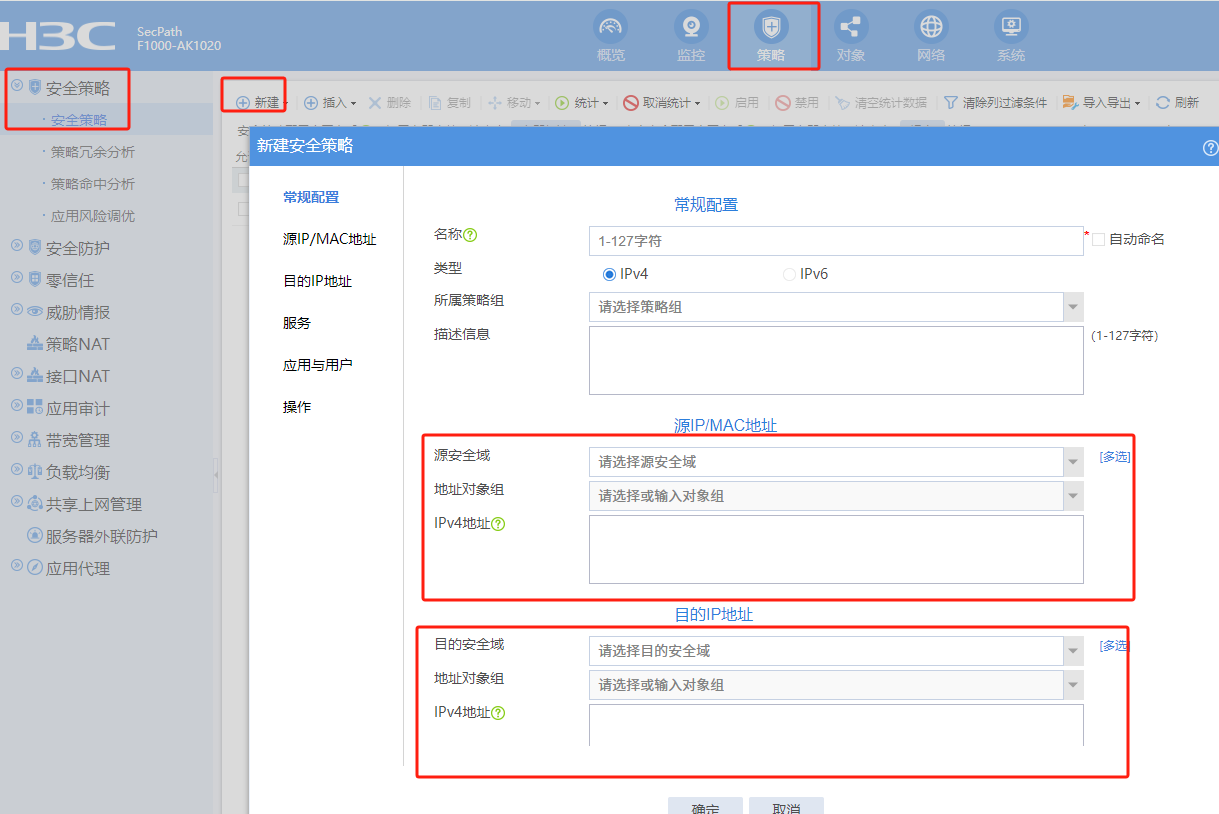This screenshot has width=1219, height=814.
Task: Click help icon in dialog title bar
Action: coord(1210,148)
